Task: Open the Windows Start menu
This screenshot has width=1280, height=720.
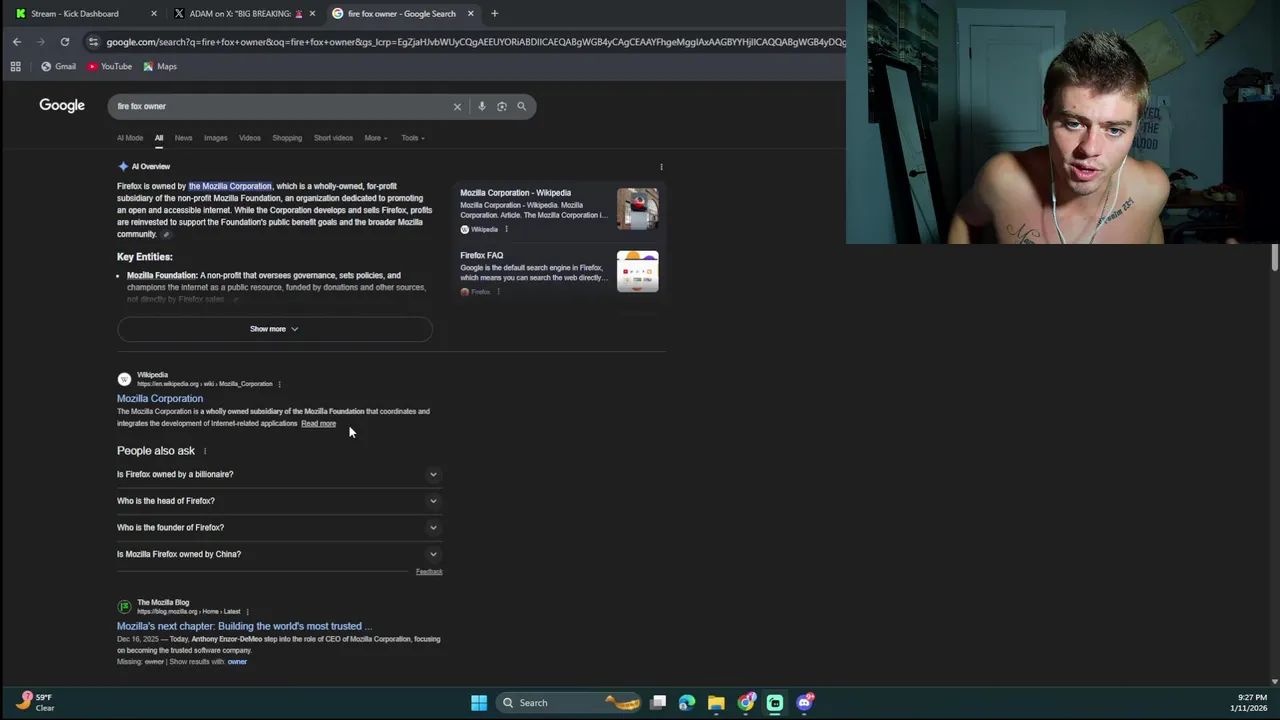Action: tap(479, 702)
